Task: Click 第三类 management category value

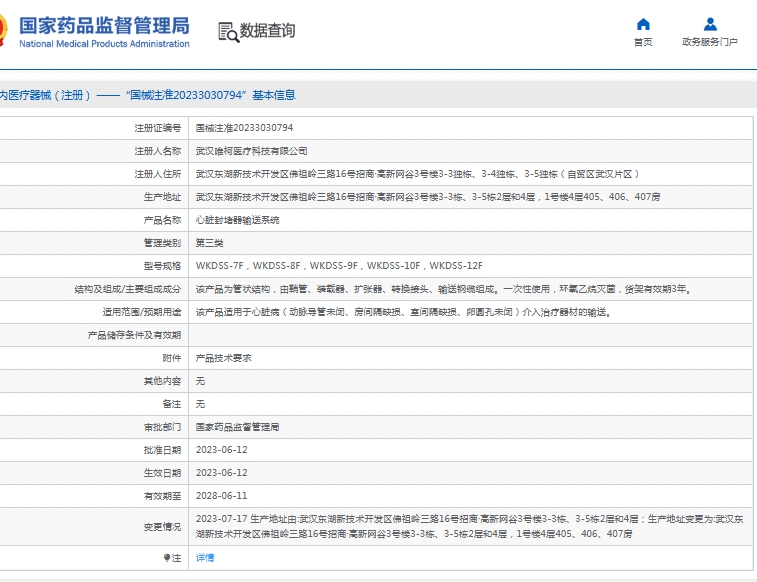Action: click(210, 243)
